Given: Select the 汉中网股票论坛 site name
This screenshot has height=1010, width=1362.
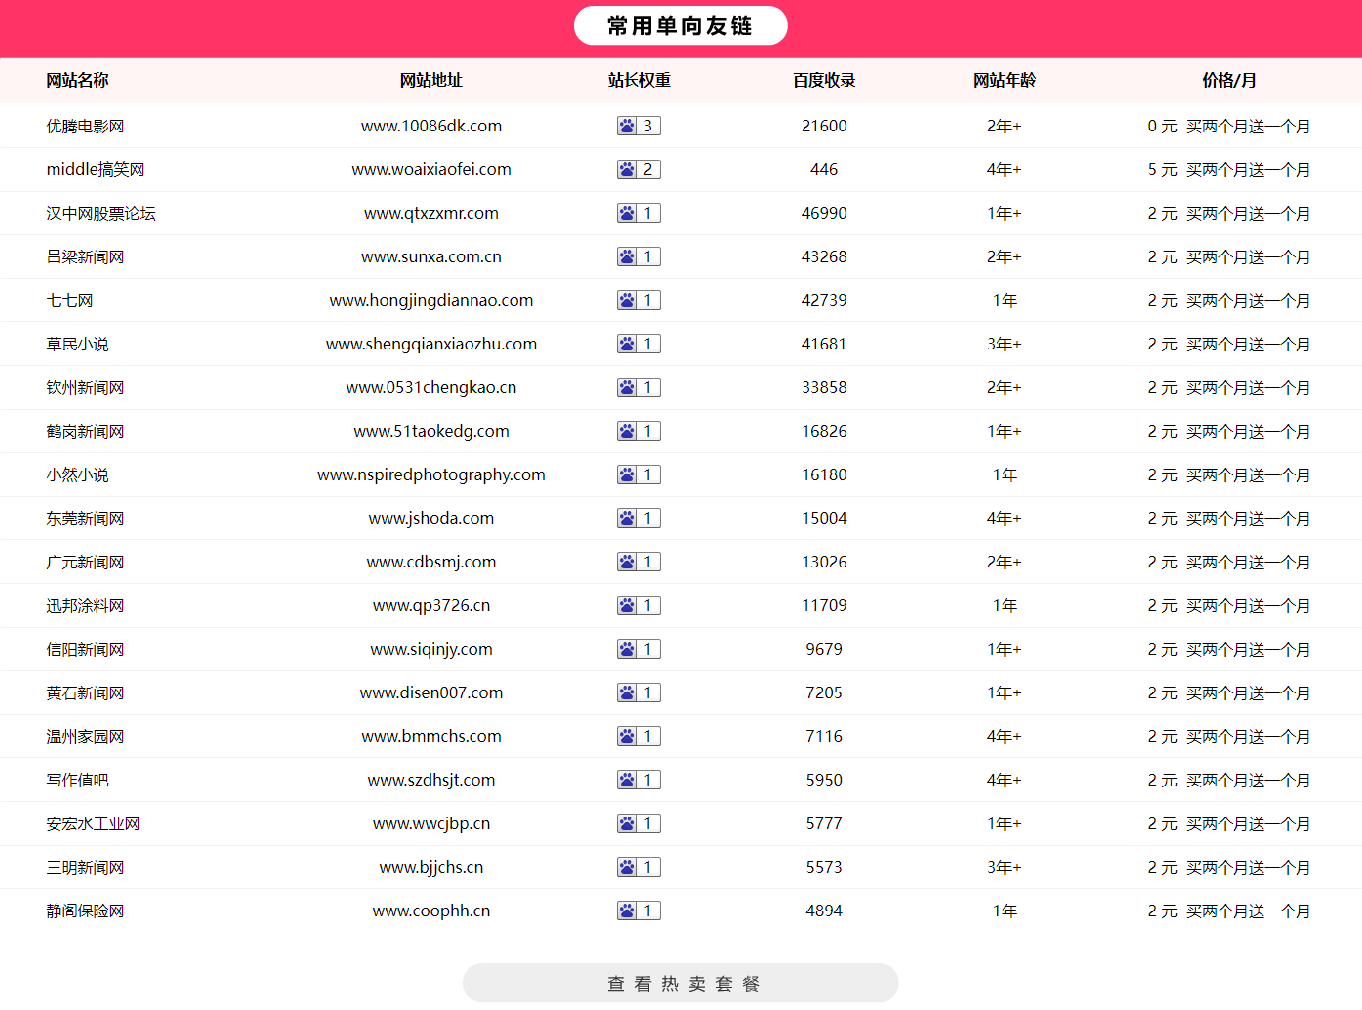Looking at the screenshot, I should click(x=101, y=213).
